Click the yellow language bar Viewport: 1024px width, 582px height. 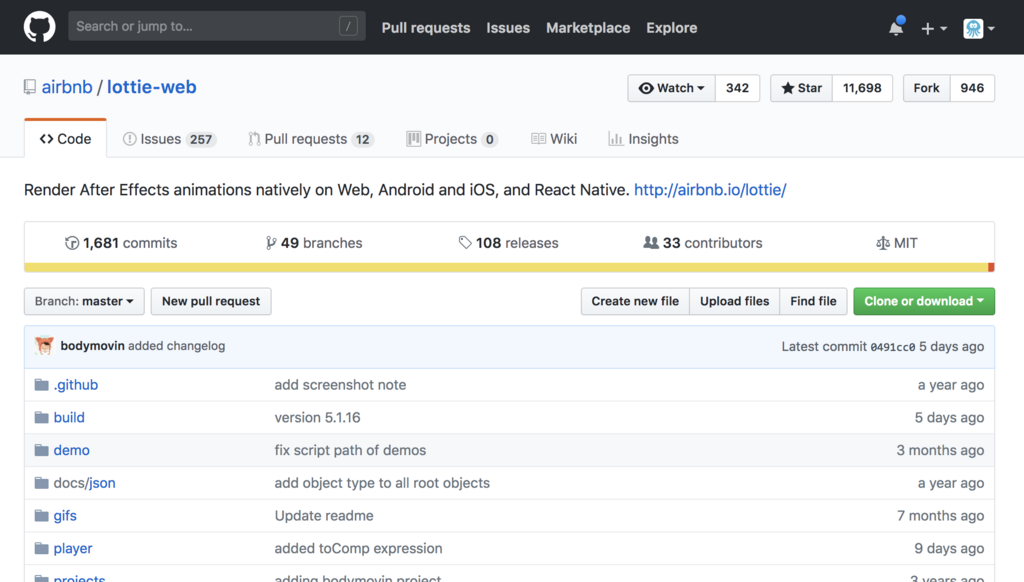(506, 267)
